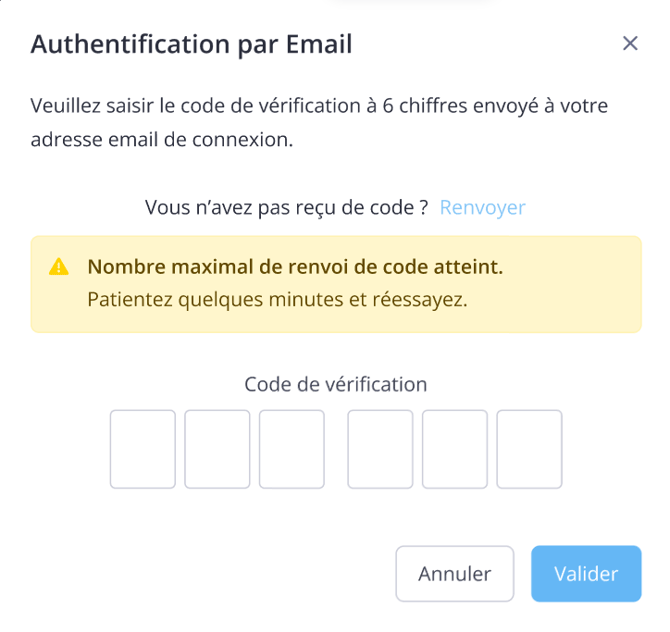Click empty area of the yellow alert banner
670x632 pixels.
click(x=570, y=300)
